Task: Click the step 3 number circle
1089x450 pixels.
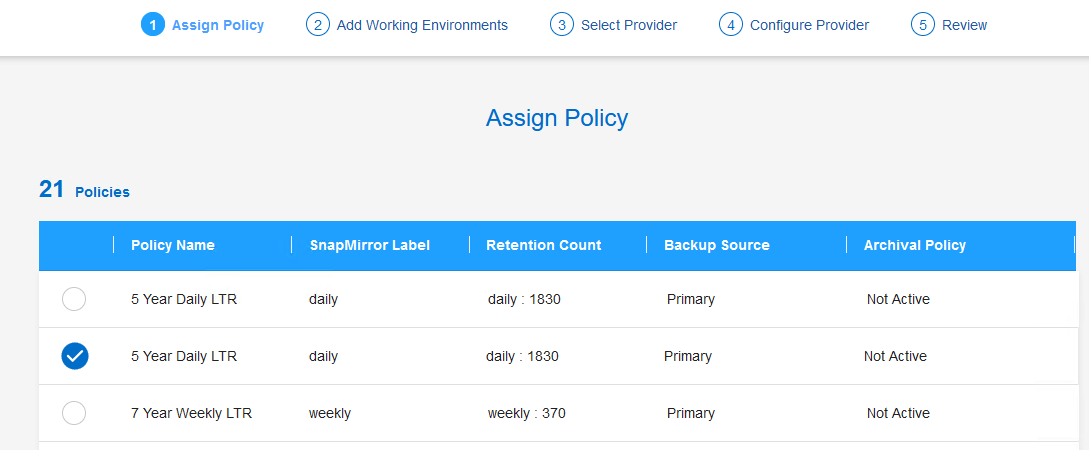Action: click(x=562, y=25)
